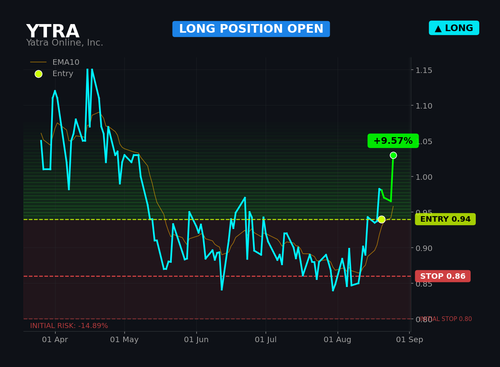This screenshot has height=367, width=500.
Task: Click the 0.90 price axis label
Action: (x=424, y=248)
